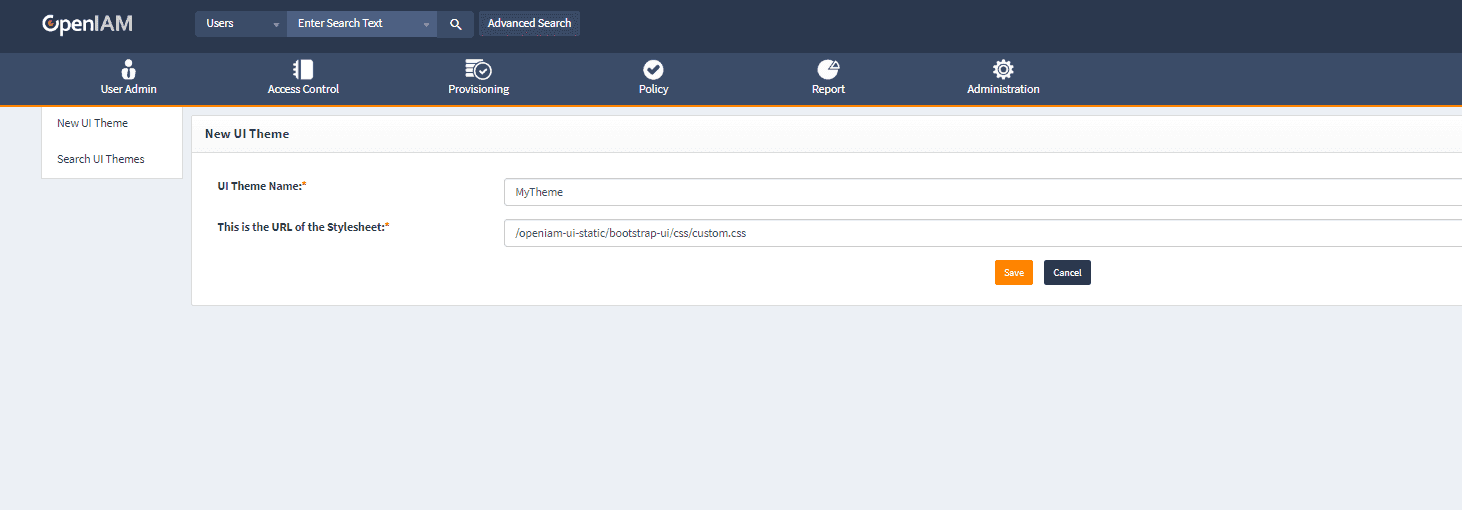Viewport: 1462px width, 510px height.
Task: Click the Report pie chart icon
Action: point(828,69)
